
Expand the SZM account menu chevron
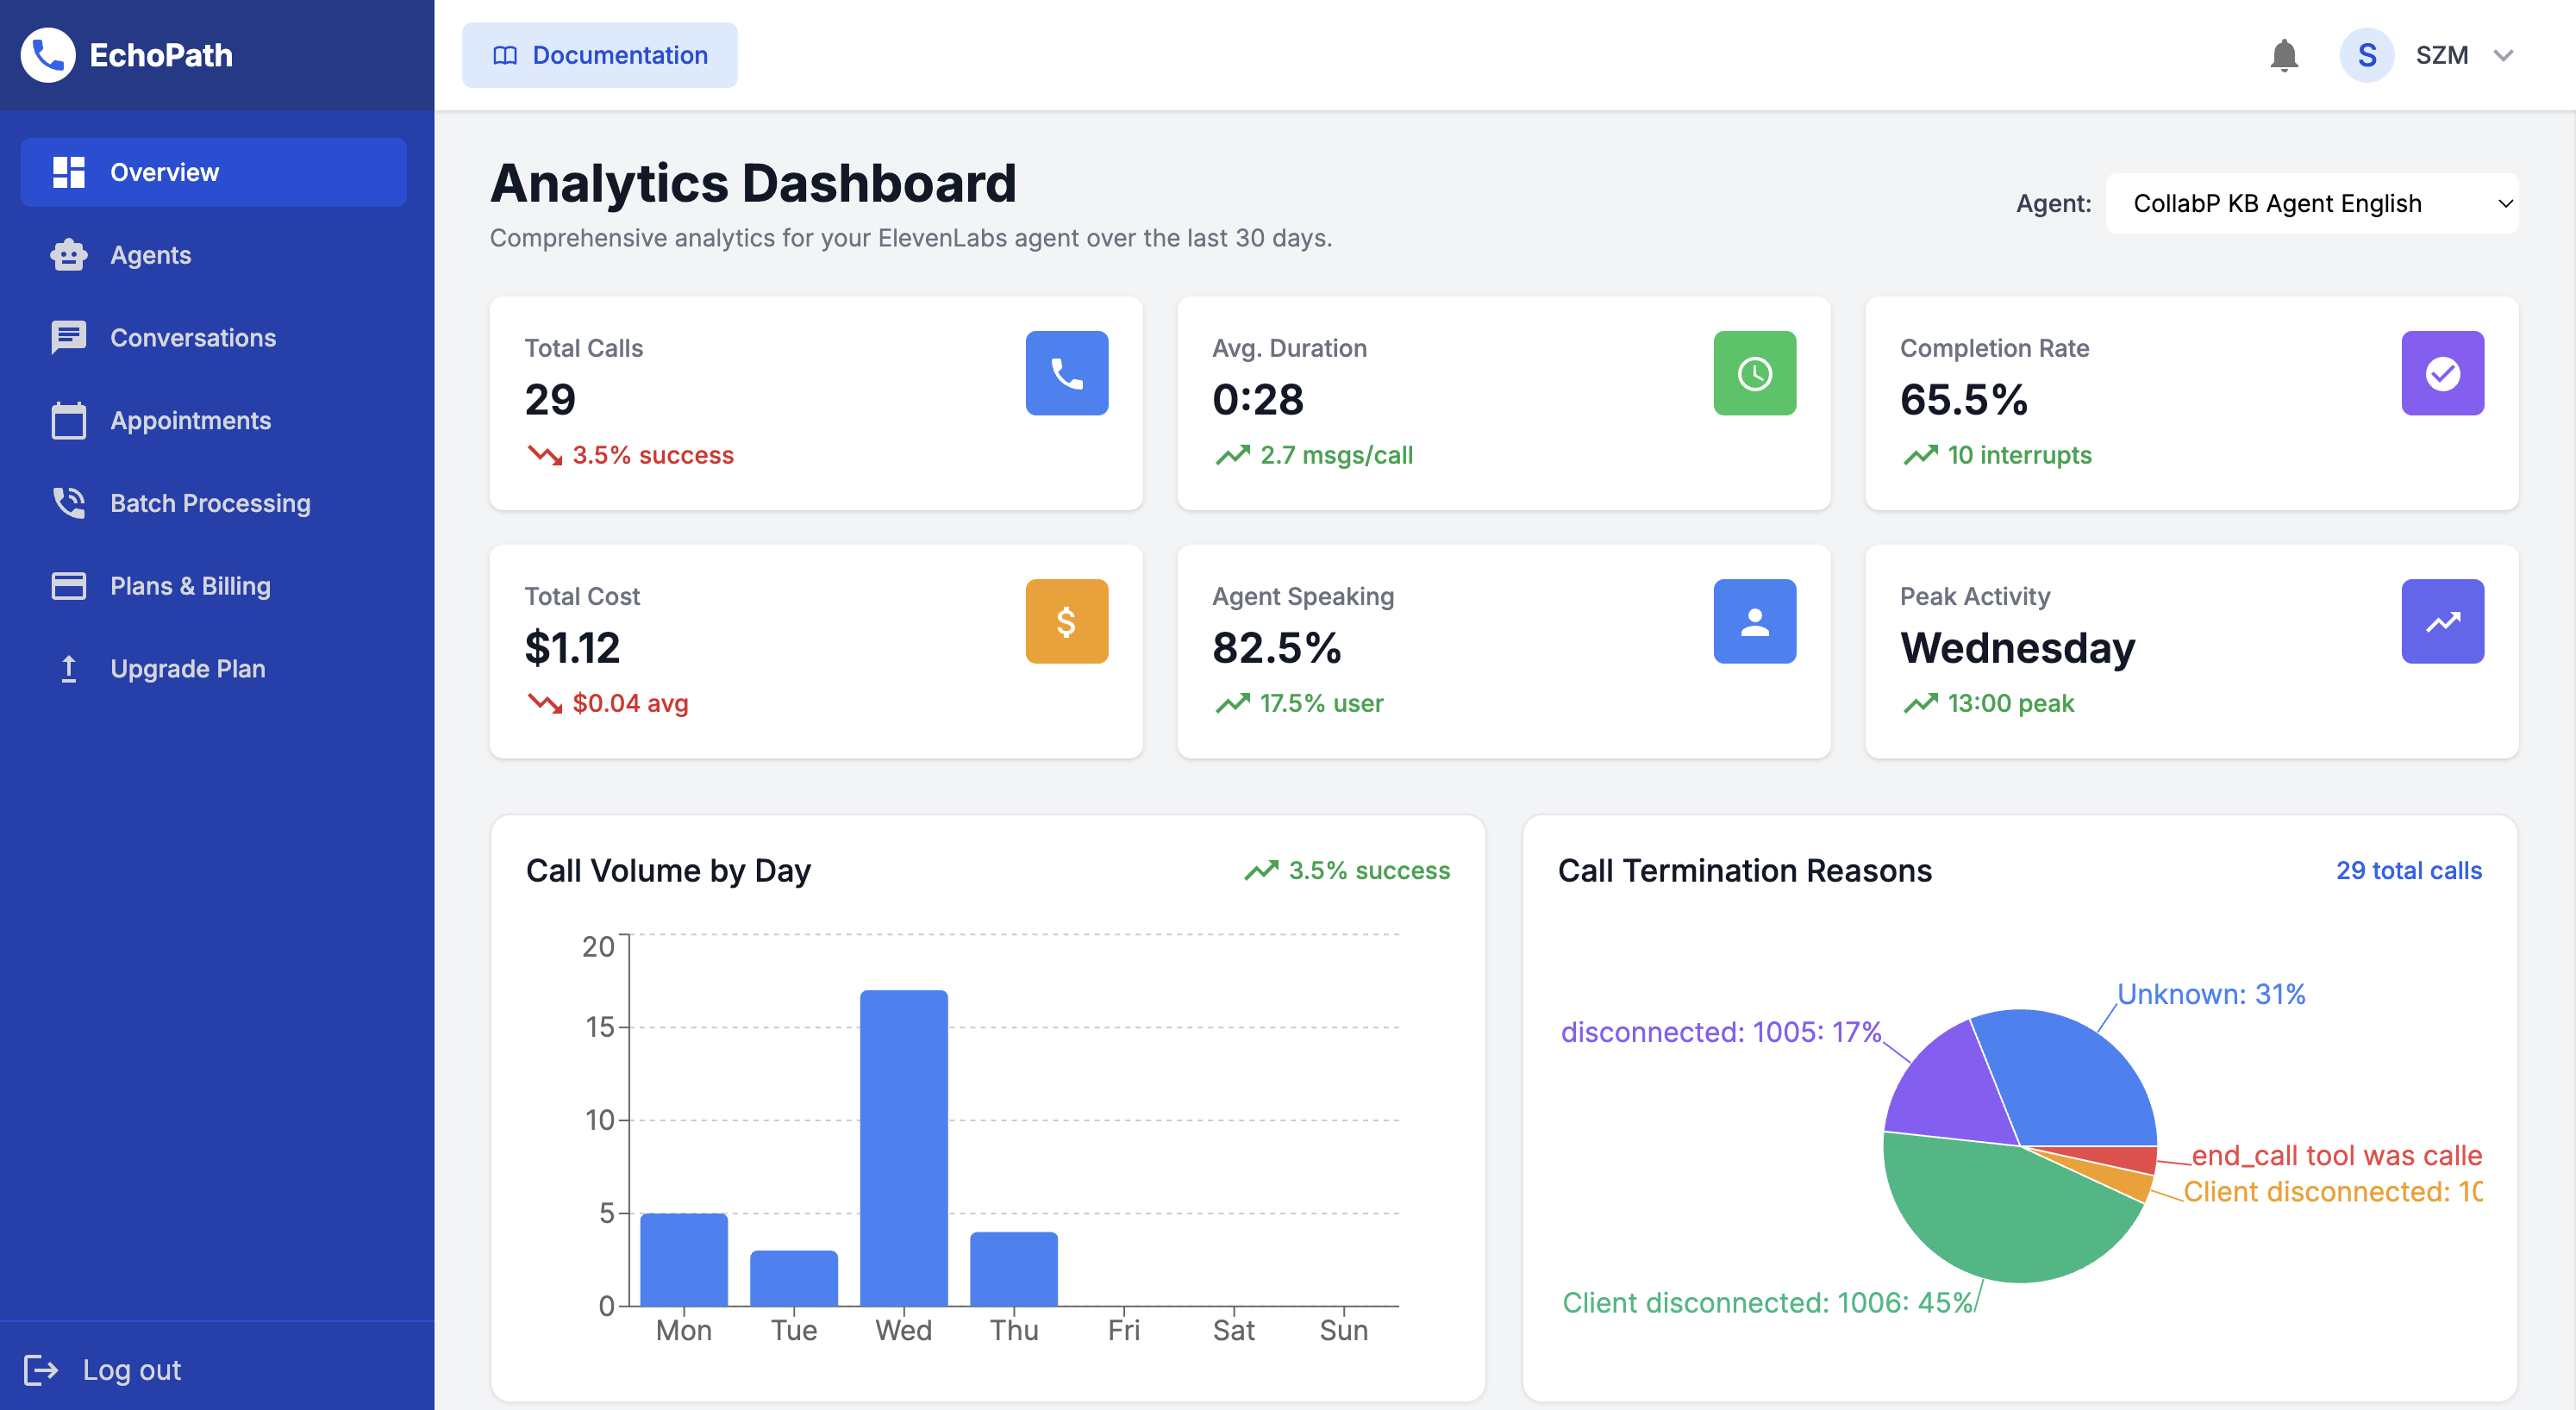tap(2503, 55)
